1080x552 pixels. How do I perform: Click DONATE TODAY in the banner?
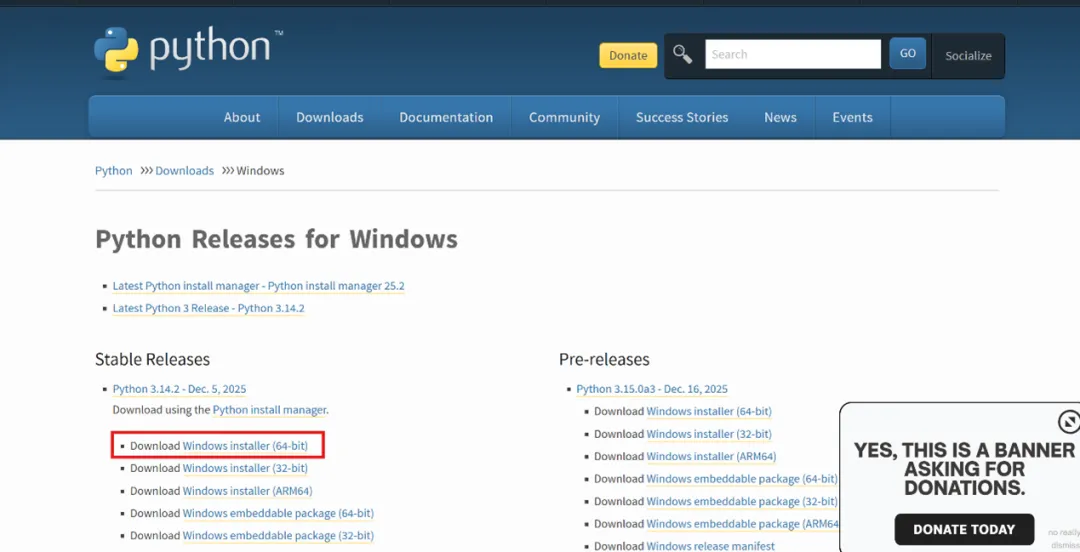pos(964,529)
